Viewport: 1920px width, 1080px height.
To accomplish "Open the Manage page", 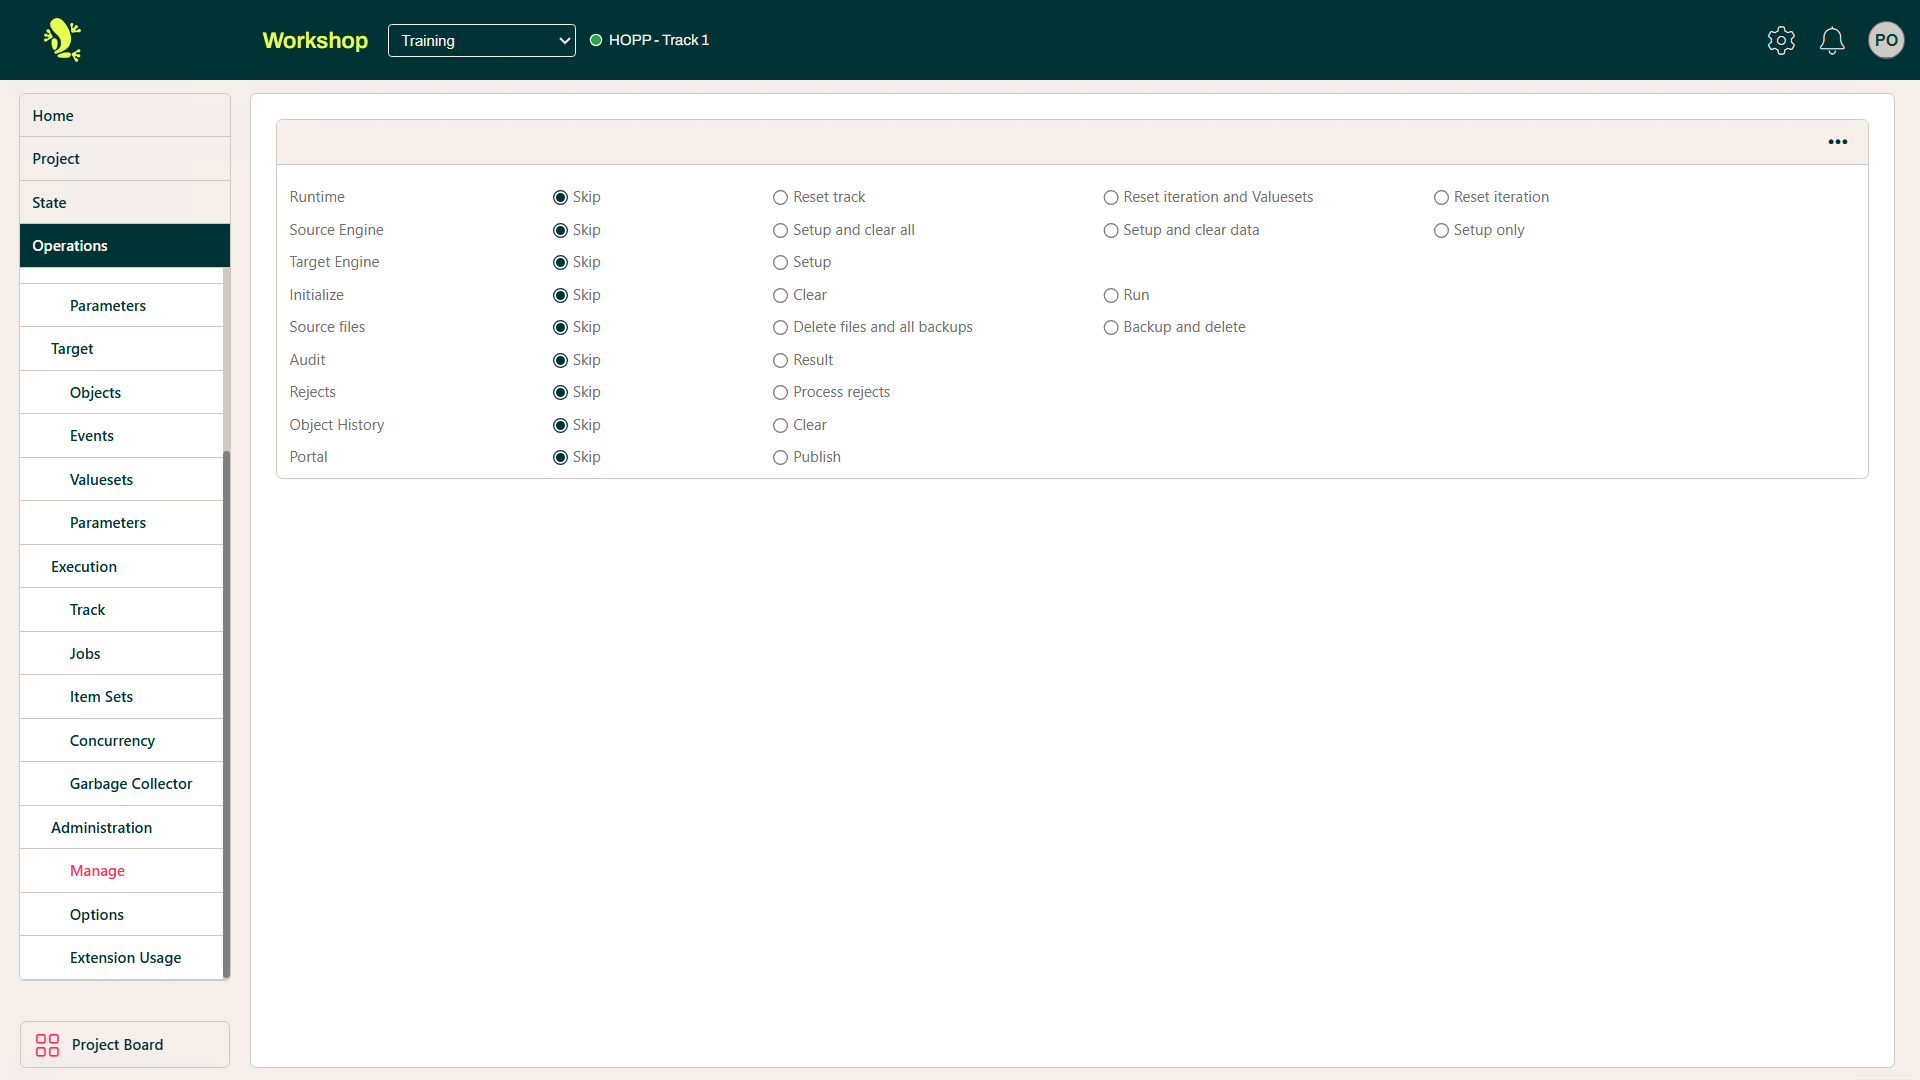I will 97,870.
